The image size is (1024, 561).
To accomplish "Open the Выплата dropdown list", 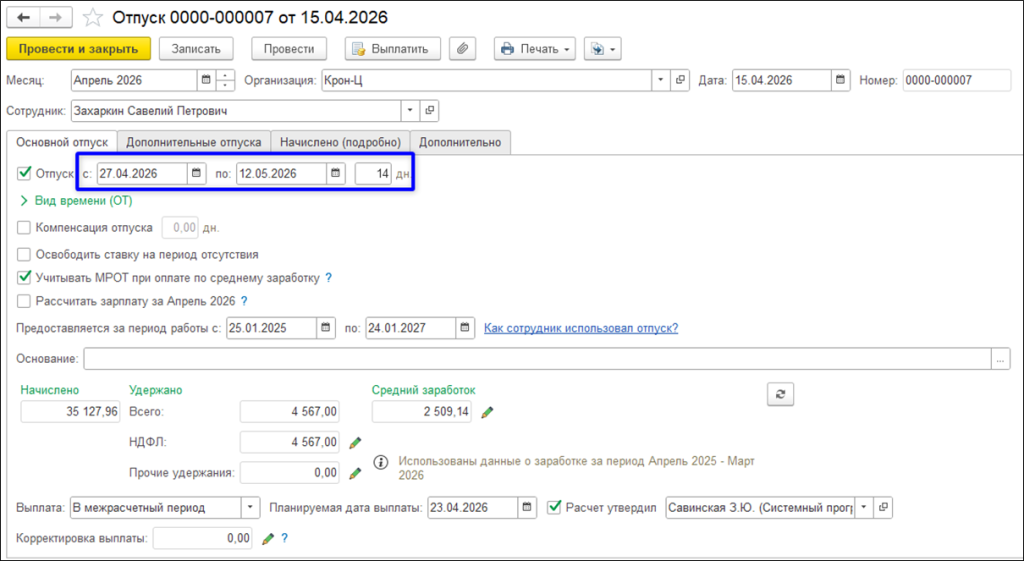I will point(250,507).
